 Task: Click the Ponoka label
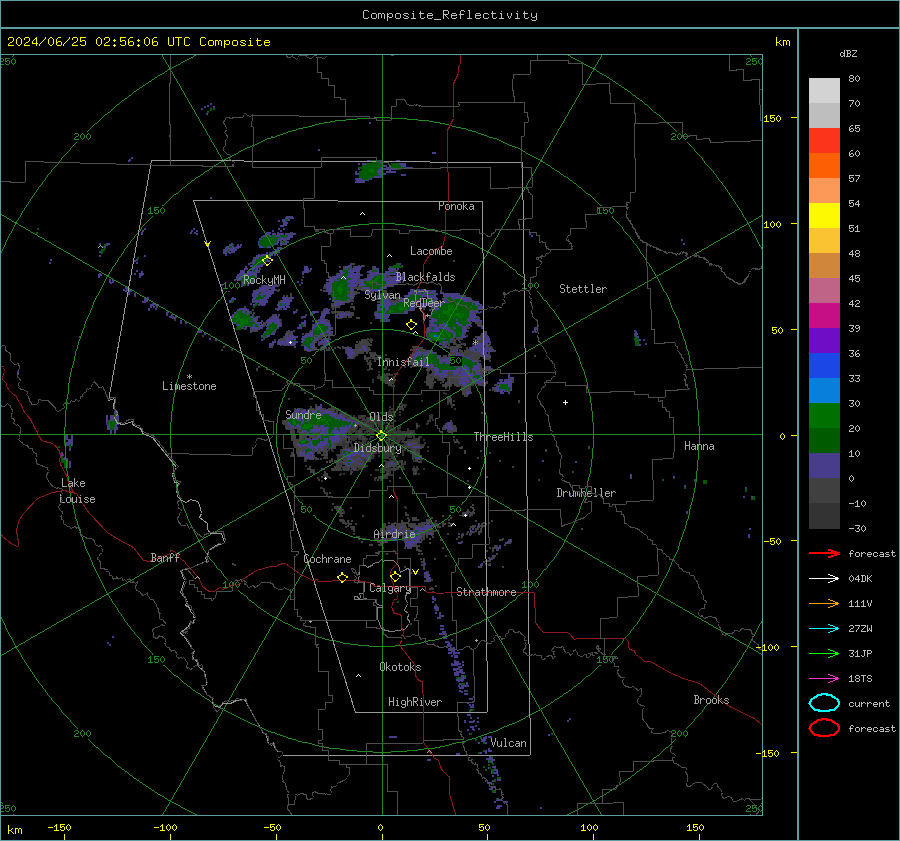[456, 207]
